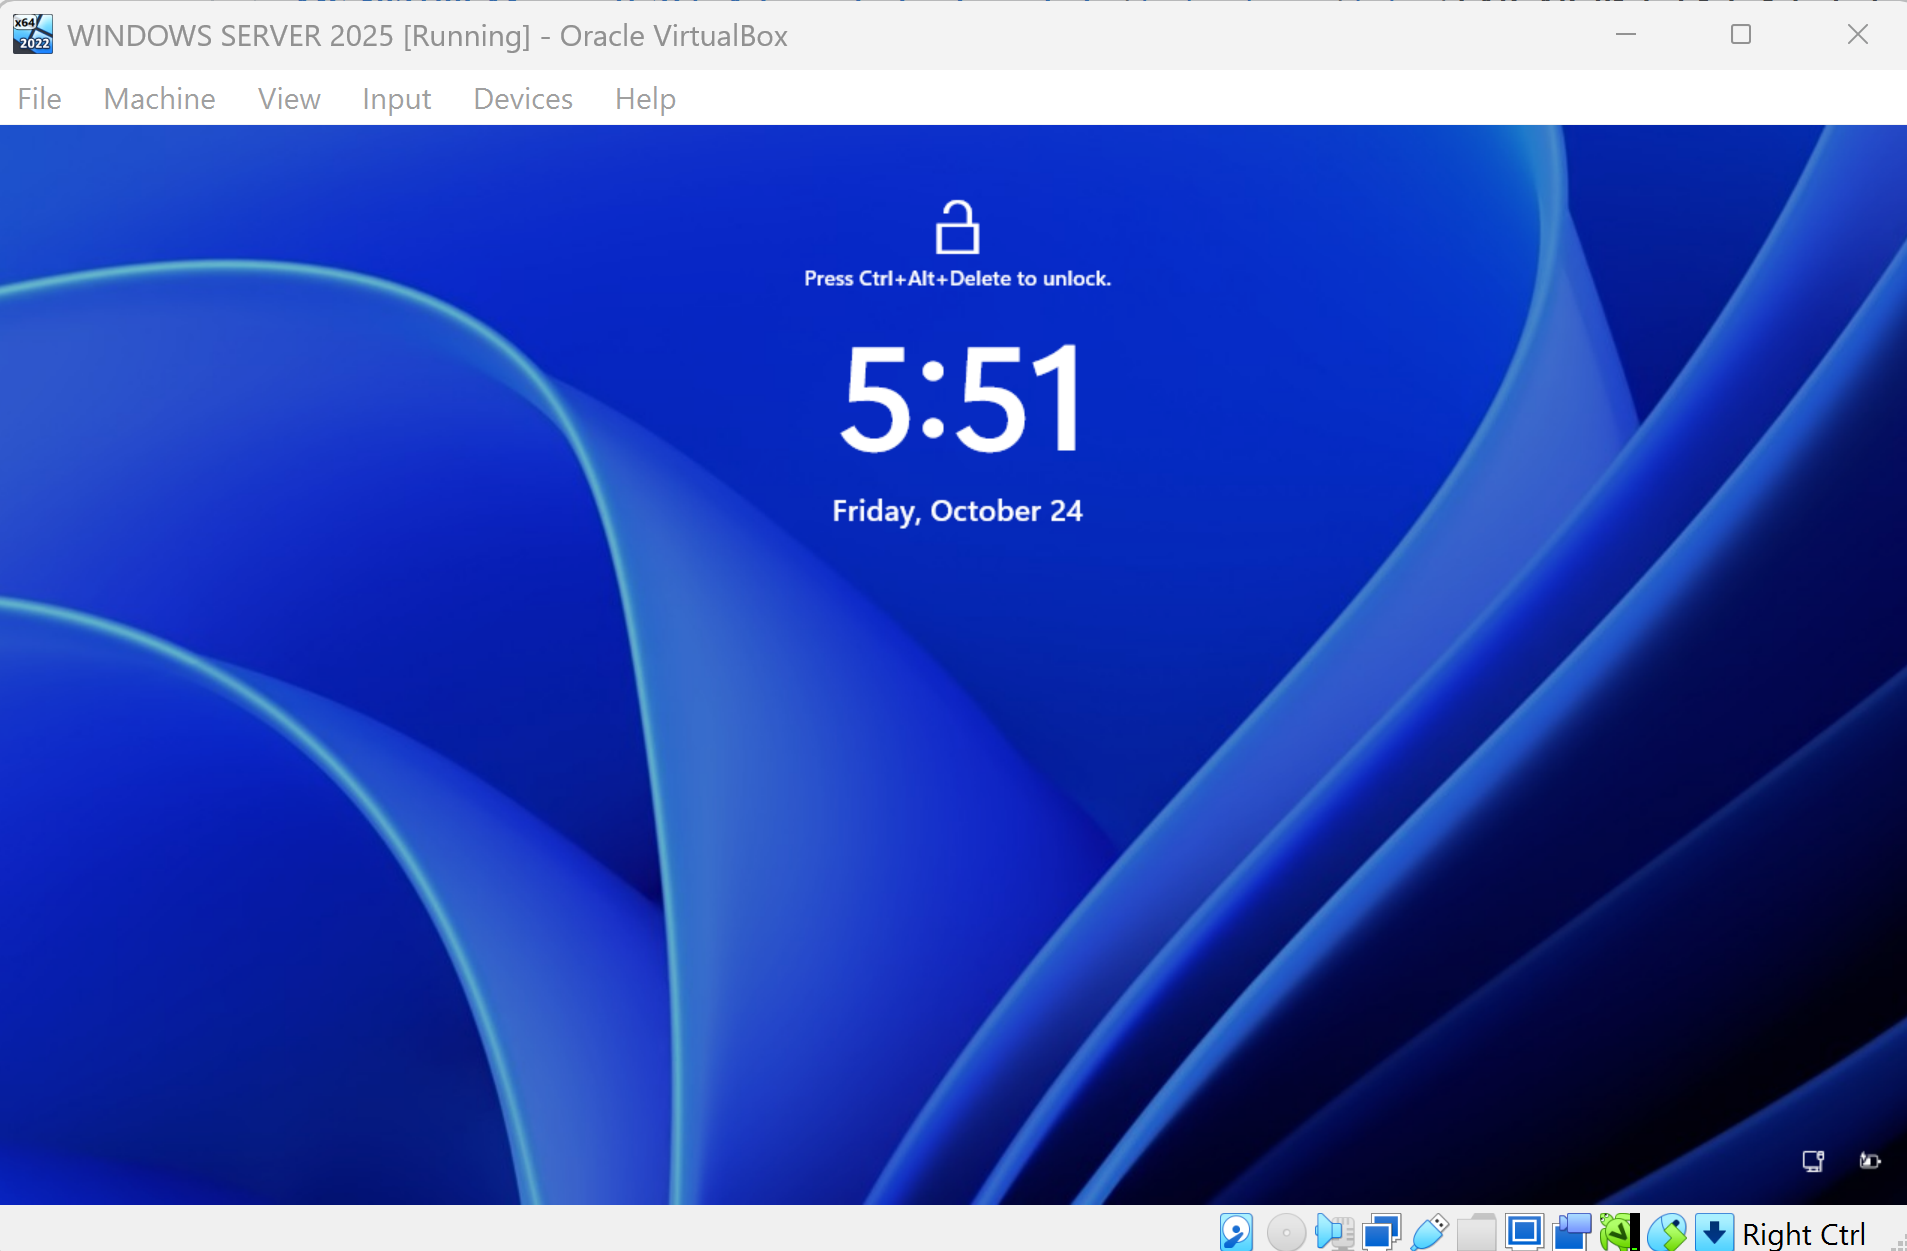Click the network adapters indicator
This screenshot has height=1251, width=1907.
pos(1381,1232)
